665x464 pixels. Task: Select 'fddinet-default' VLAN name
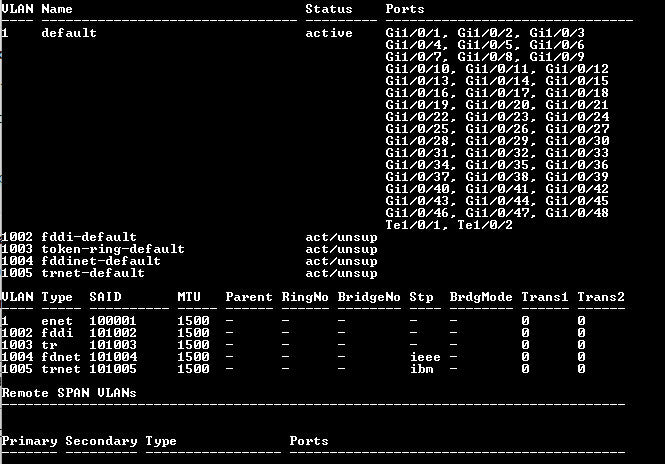point(101,260)
